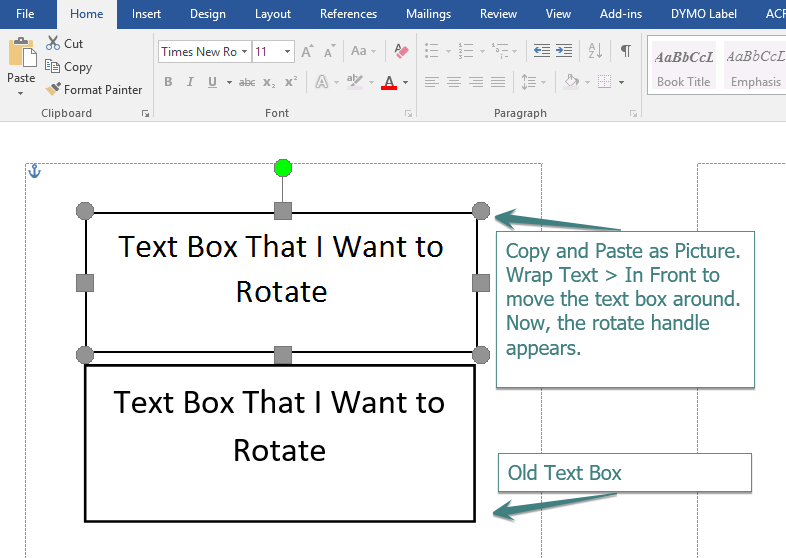The height and width of the screenshot is (558, 786).
Task: Open the Add-ins tab
Action: (x=621, y=14)
